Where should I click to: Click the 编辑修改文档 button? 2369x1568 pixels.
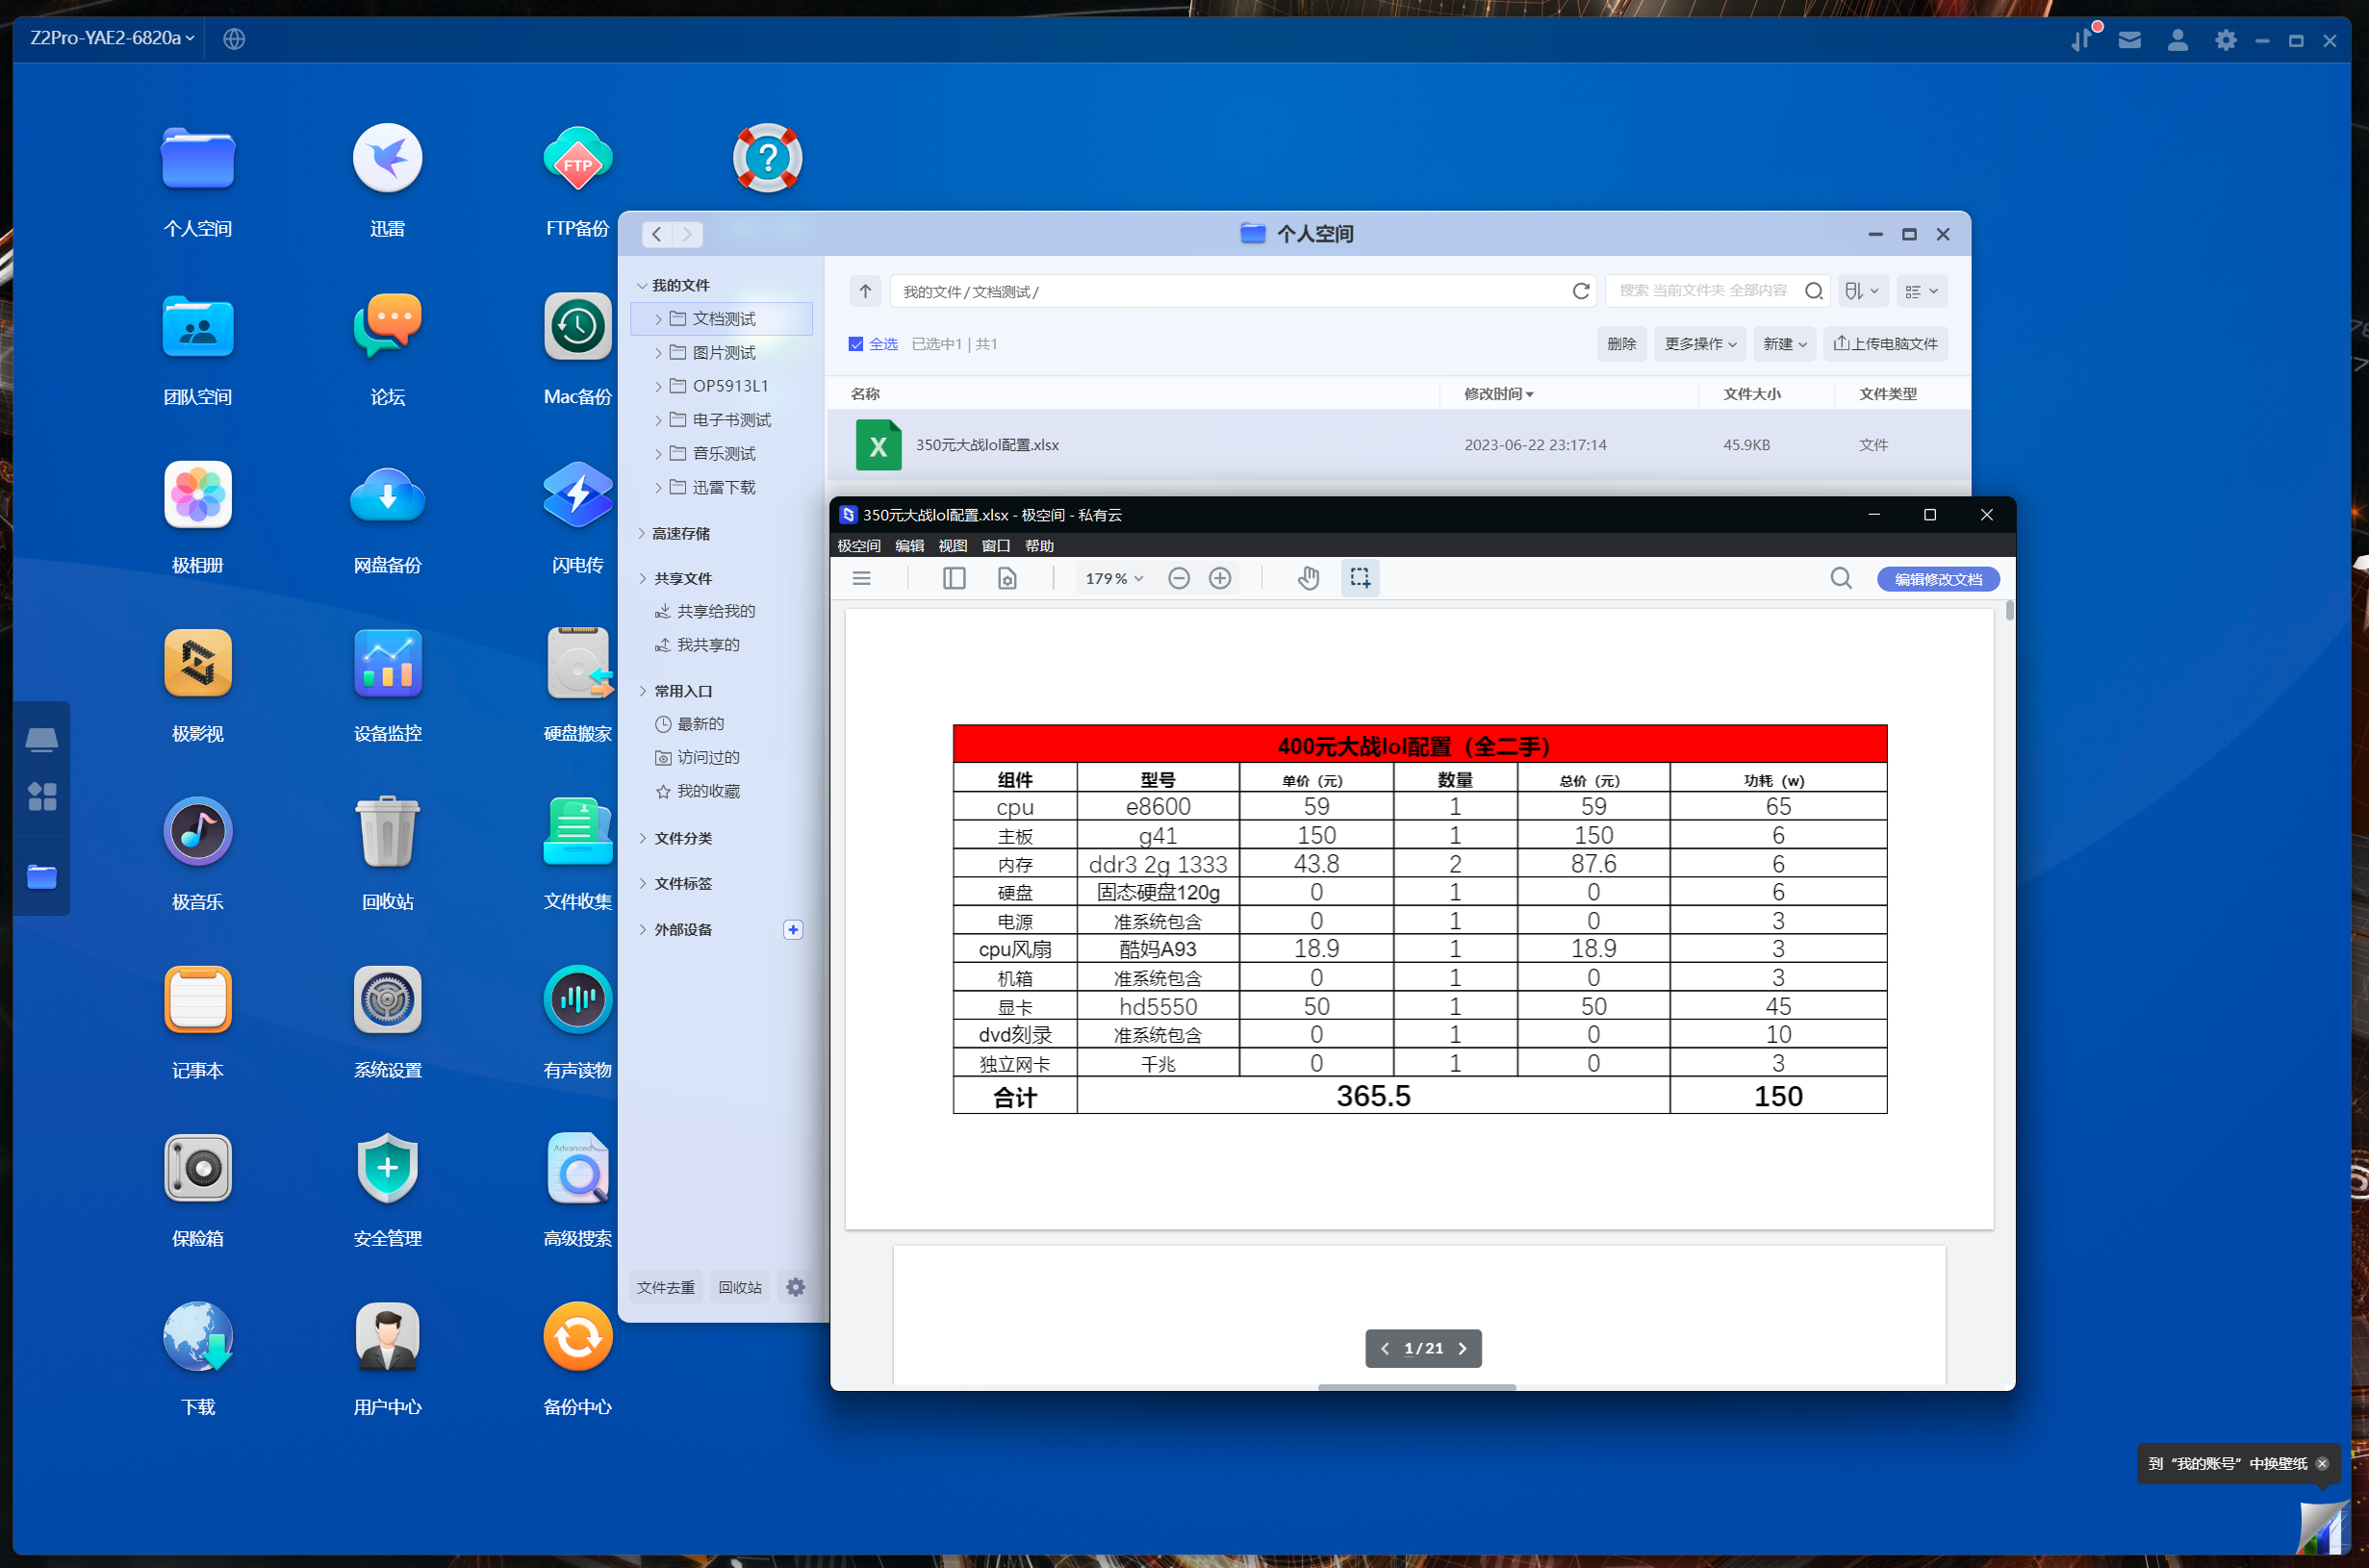point(1937,579)
